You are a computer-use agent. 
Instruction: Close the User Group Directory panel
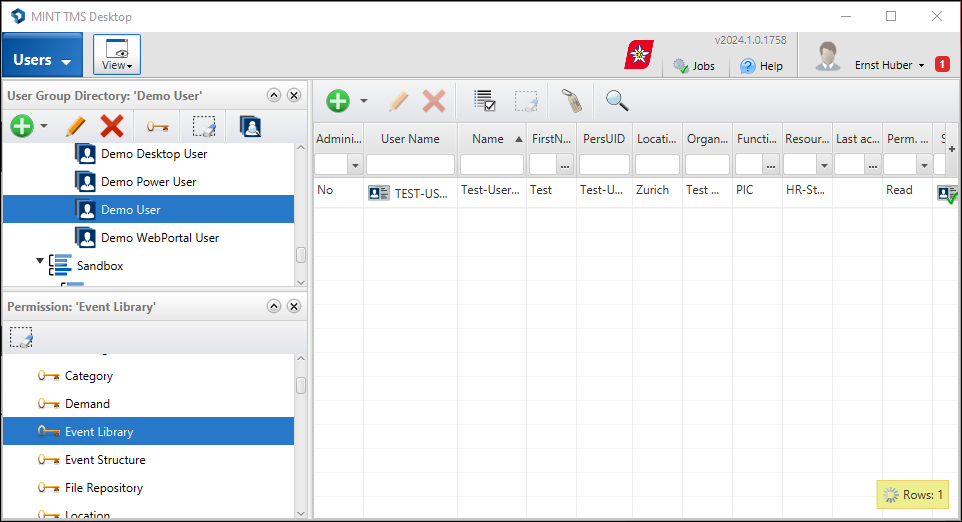coord(294,95)
